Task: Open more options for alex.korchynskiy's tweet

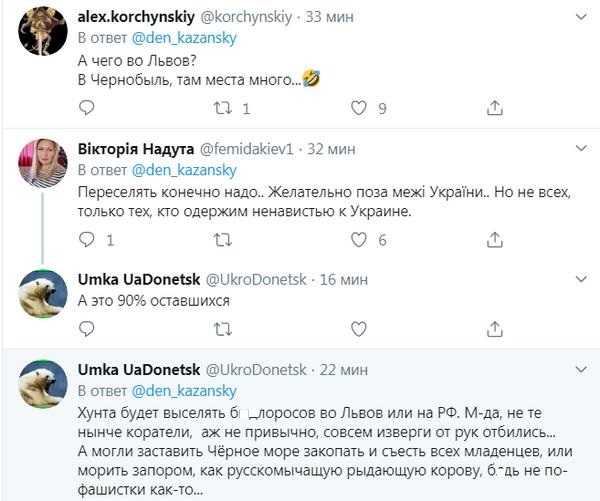Action: (581, 17)
